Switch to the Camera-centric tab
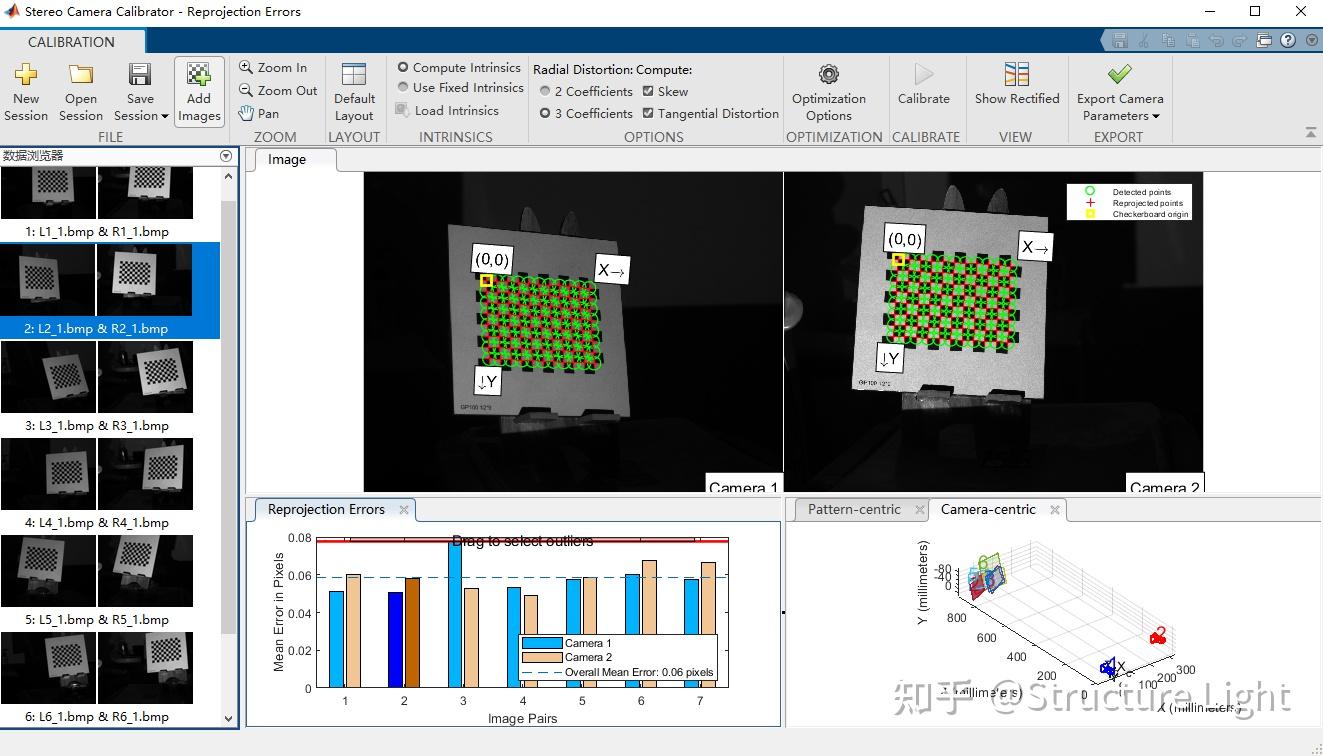The image size is (1323, 756). pos(988,509)
